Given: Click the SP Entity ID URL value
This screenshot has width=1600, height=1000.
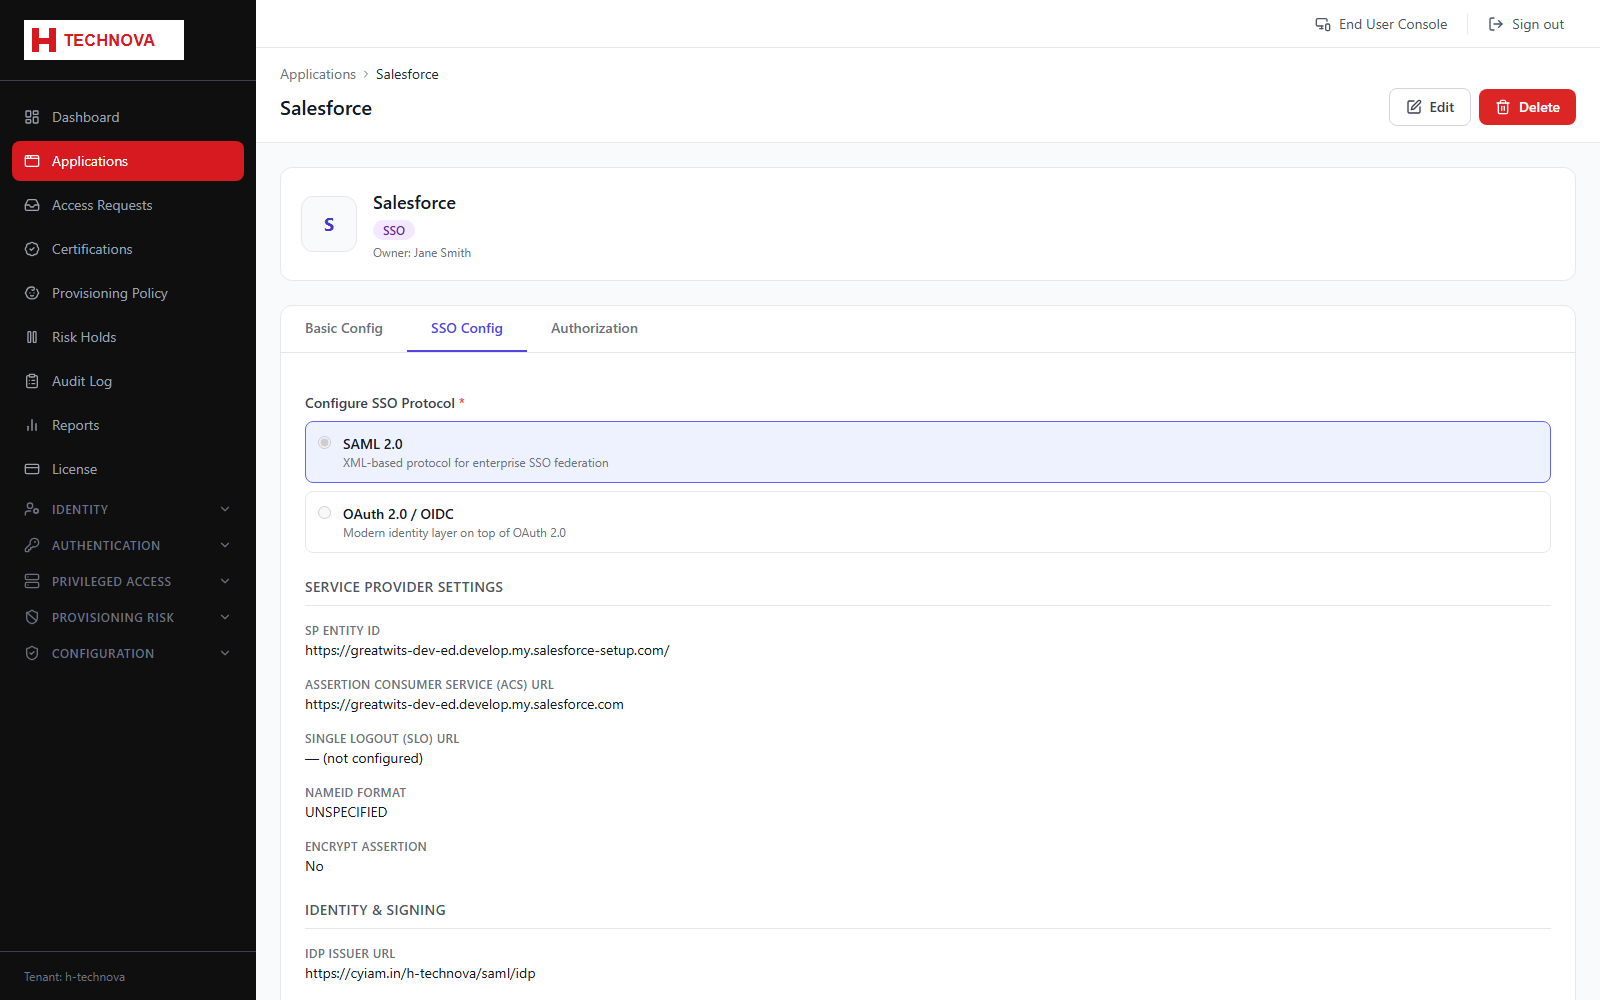Looking at the screenshot, I should [487, 650].
